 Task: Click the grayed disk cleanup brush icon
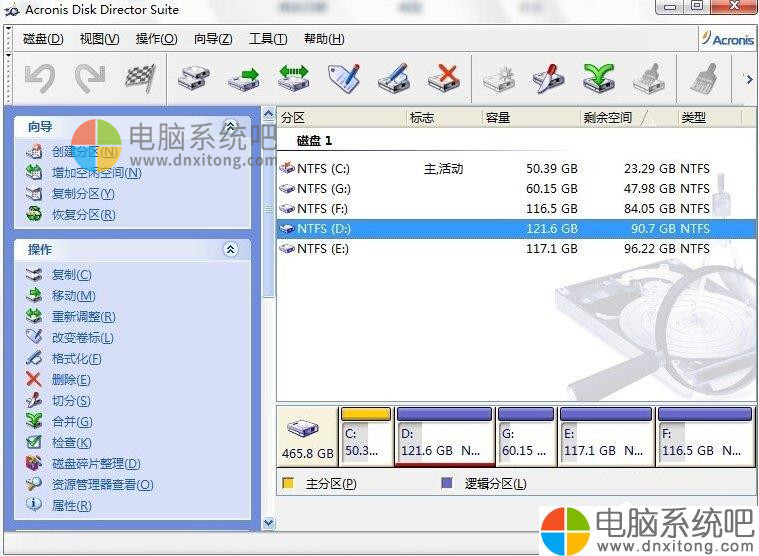coord(650,78)
